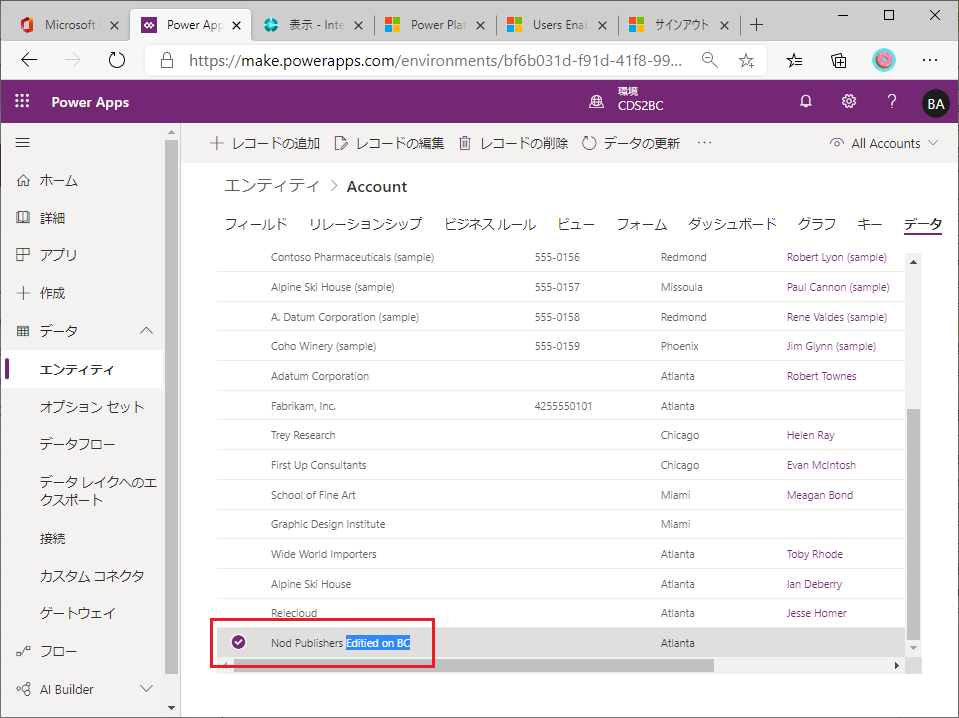Click the environment globe icon
The height and width of the screenshot is (718, 959).
[596, 102]
